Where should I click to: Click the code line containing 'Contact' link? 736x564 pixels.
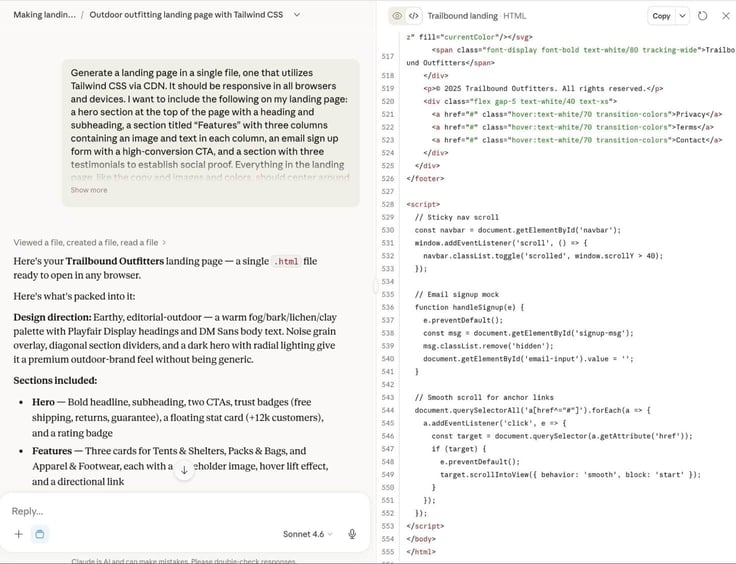click(577, 140)
